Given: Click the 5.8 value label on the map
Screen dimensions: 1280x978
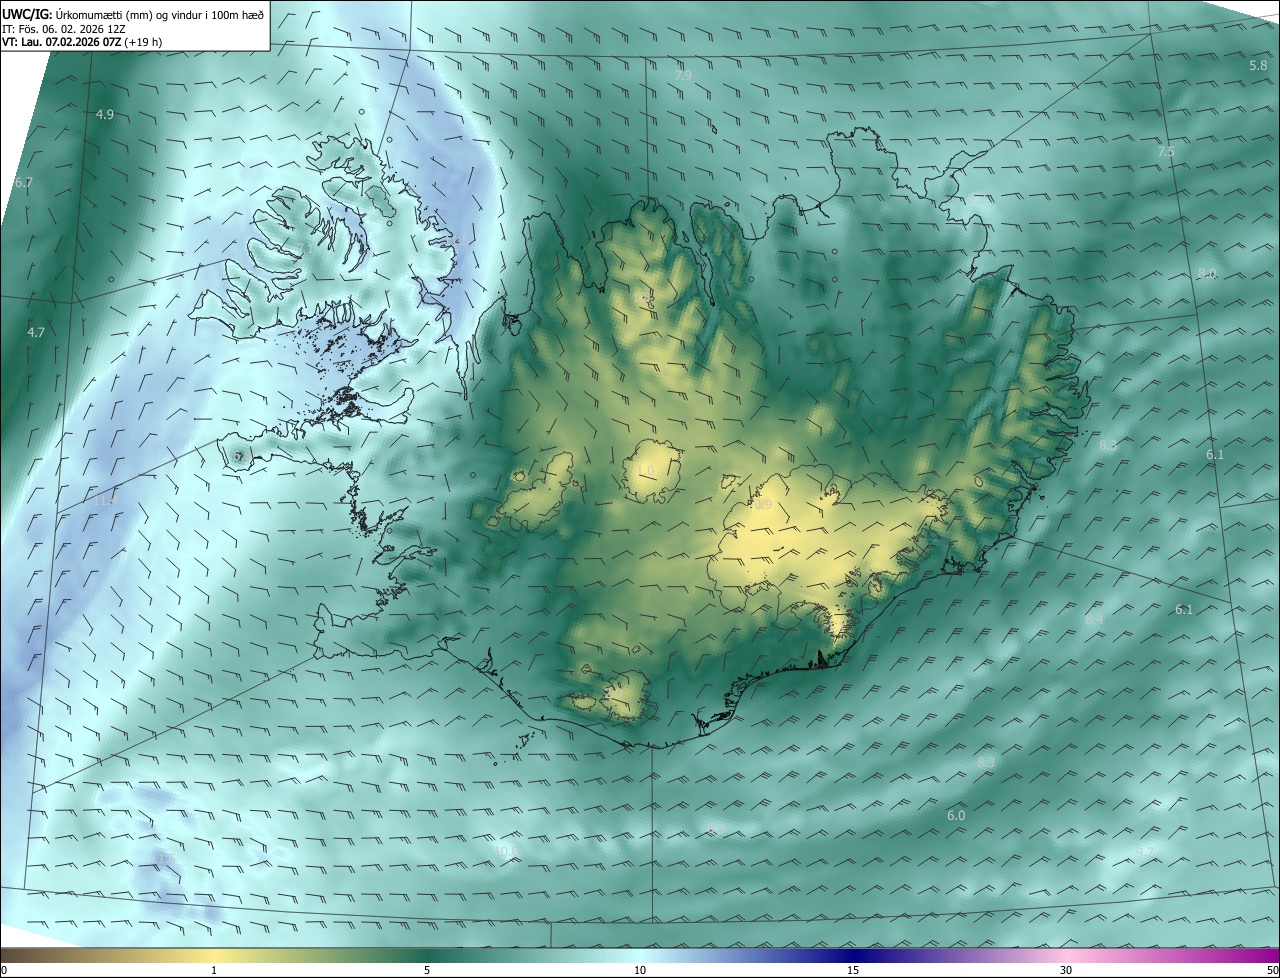Looking at the screenshot, I should 1259,65.
